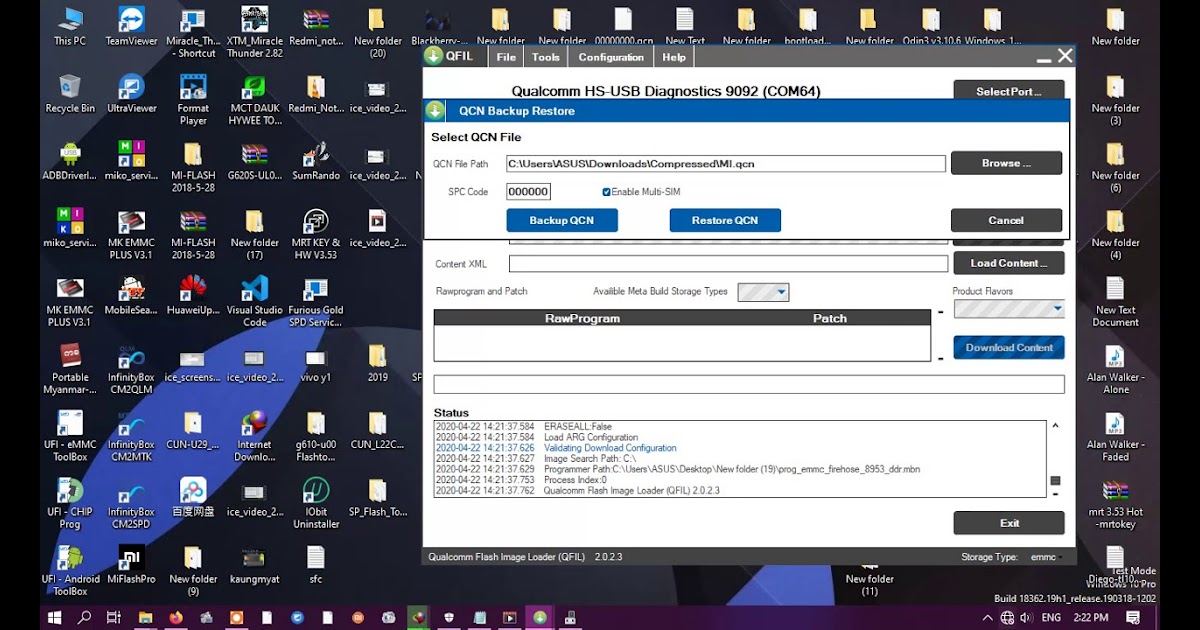Open Portable Myanmar desktop icon
Screen dimensions: 1200x630
click(x=70, y=369)
